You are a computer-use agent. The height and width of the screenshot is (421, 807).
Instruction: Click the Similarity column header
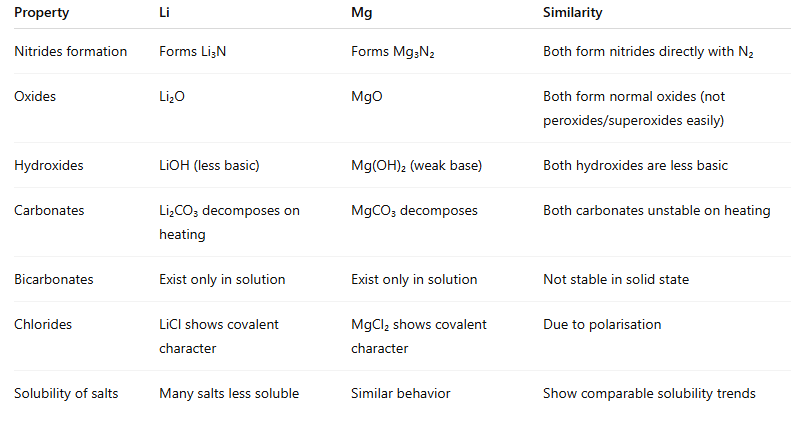click(x=572, y=13)
